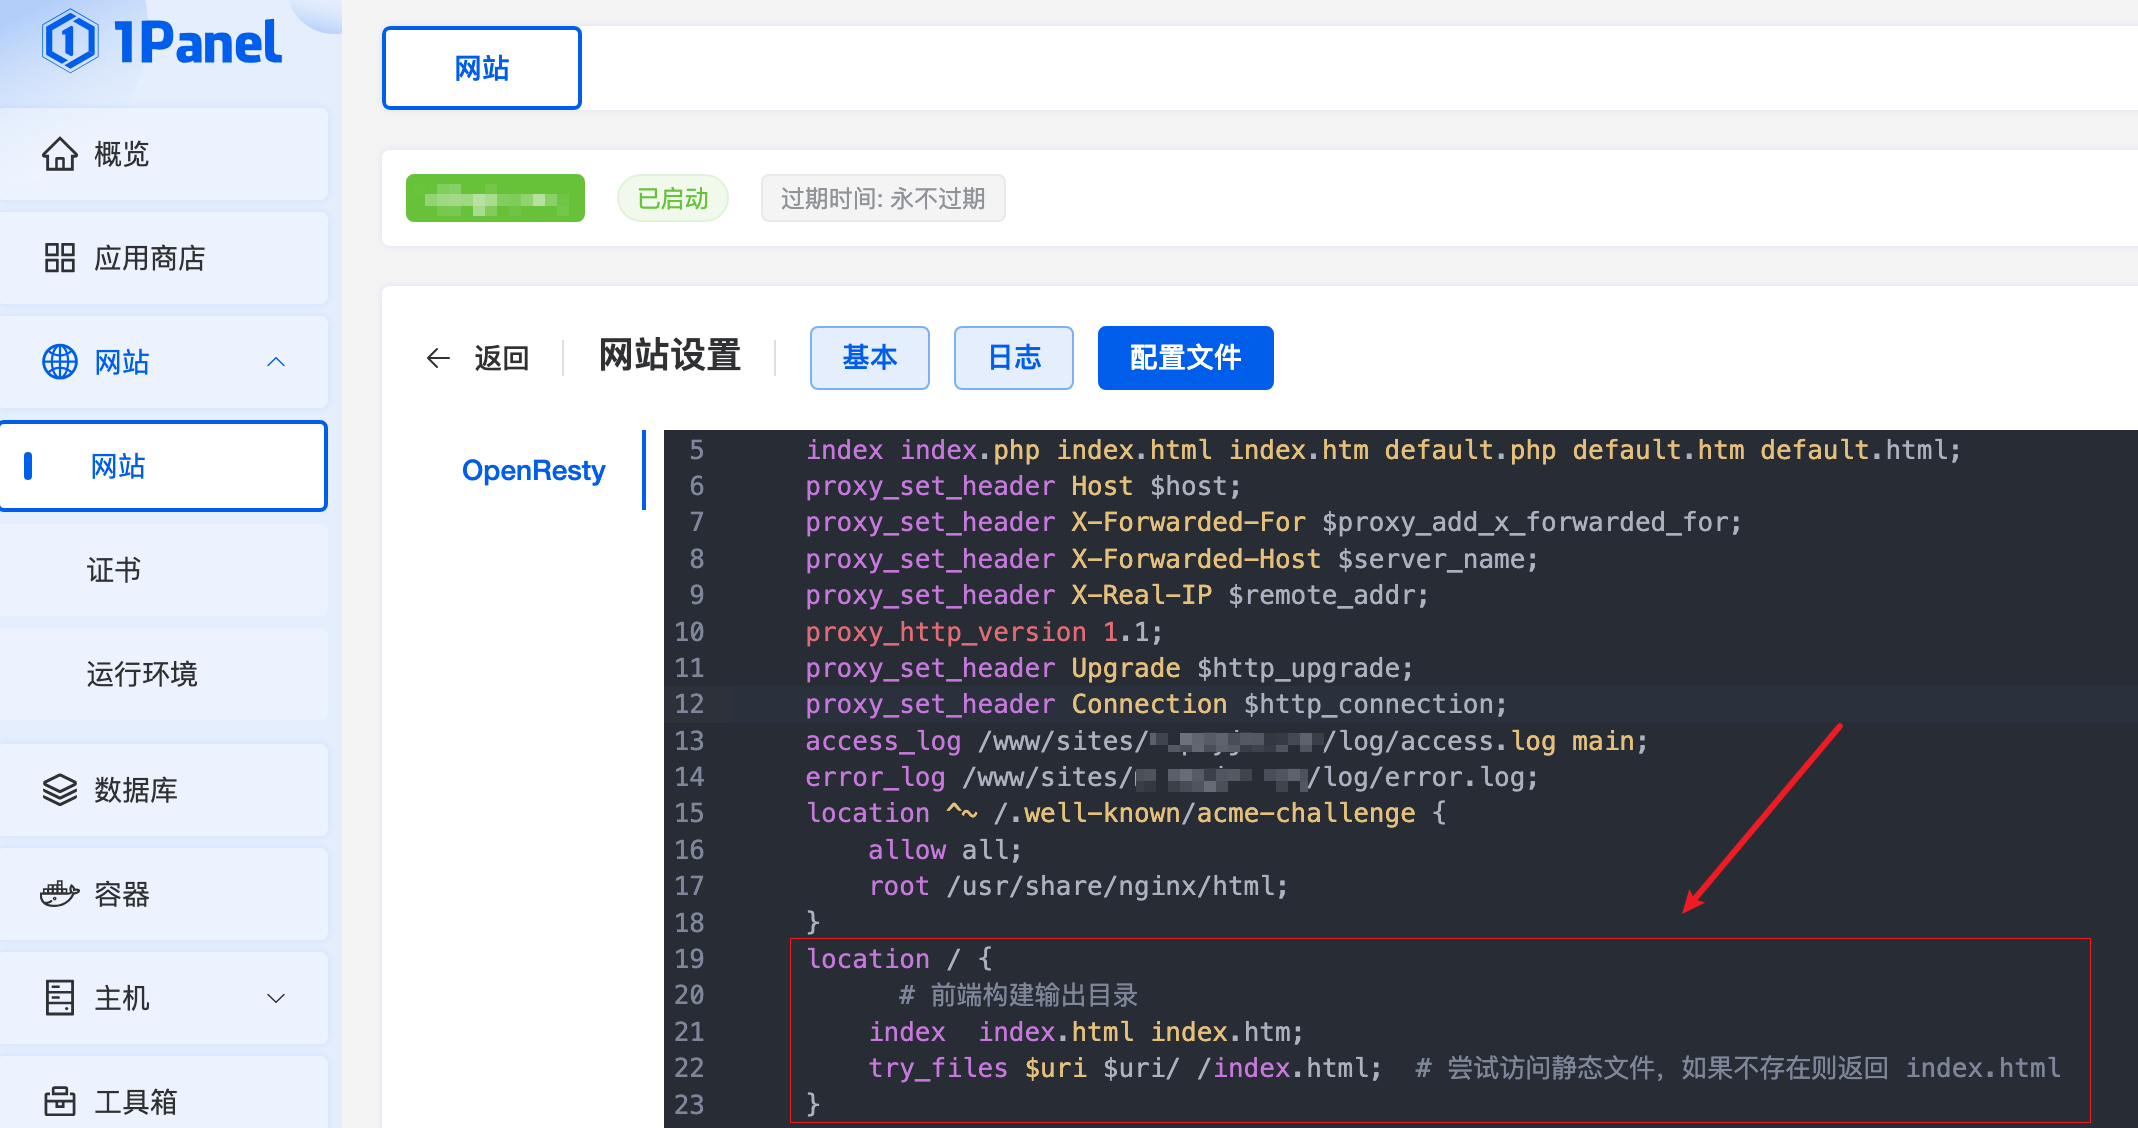Switch to the 日志 tab
This screenshot has height=1128, width=2138.
(x=1014, y=358)
